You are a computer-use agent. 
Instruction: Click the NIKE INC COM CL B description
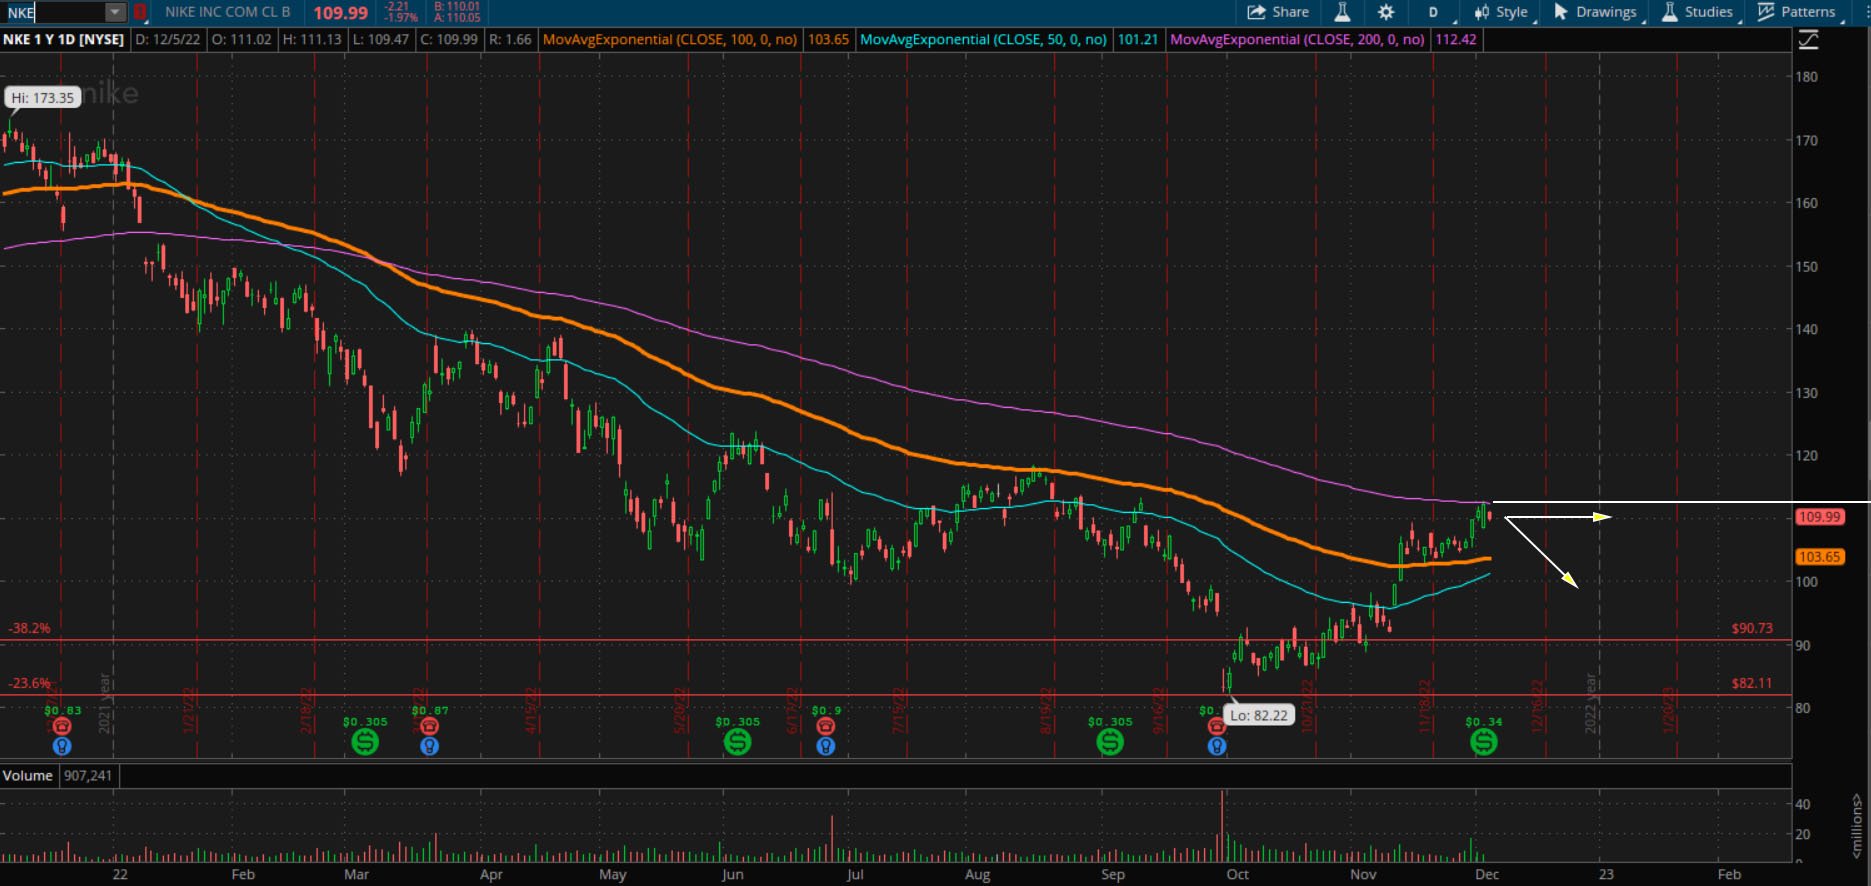[x=228, y=12]
